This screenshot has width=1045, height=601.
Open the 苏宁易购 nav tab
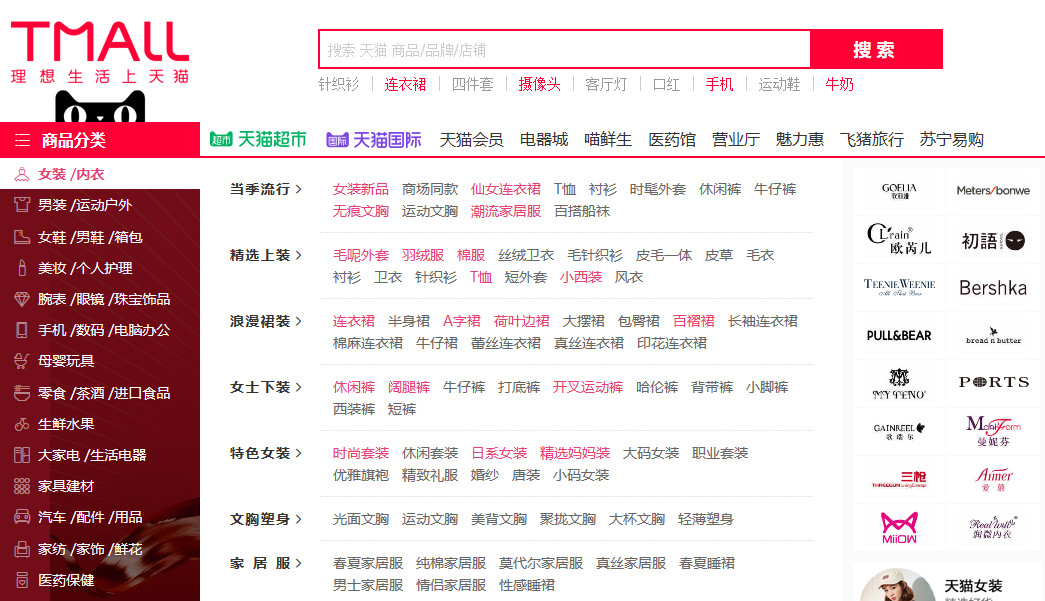pos(952,140)
